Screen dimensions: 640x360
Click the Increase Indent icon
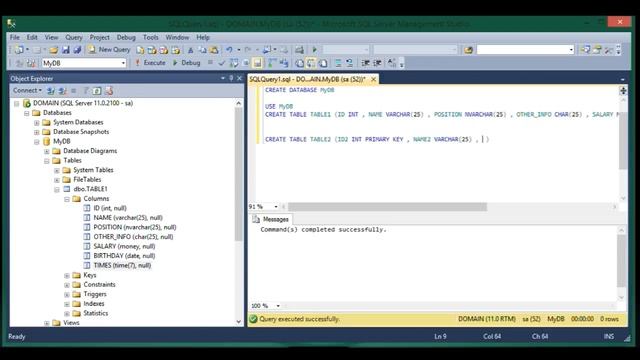click(x=377, y=63)
